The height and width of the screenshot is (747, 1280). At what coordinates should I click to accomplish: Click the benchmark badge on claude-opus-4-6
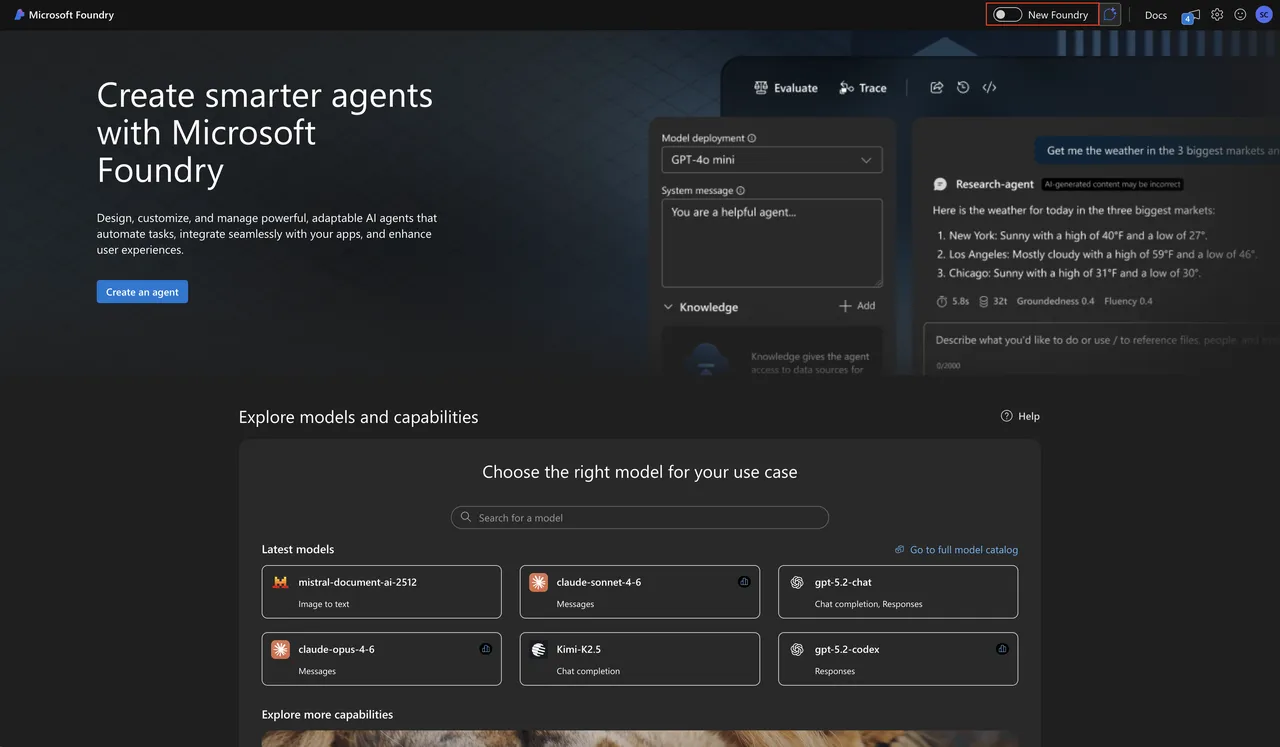click(486, 648)
